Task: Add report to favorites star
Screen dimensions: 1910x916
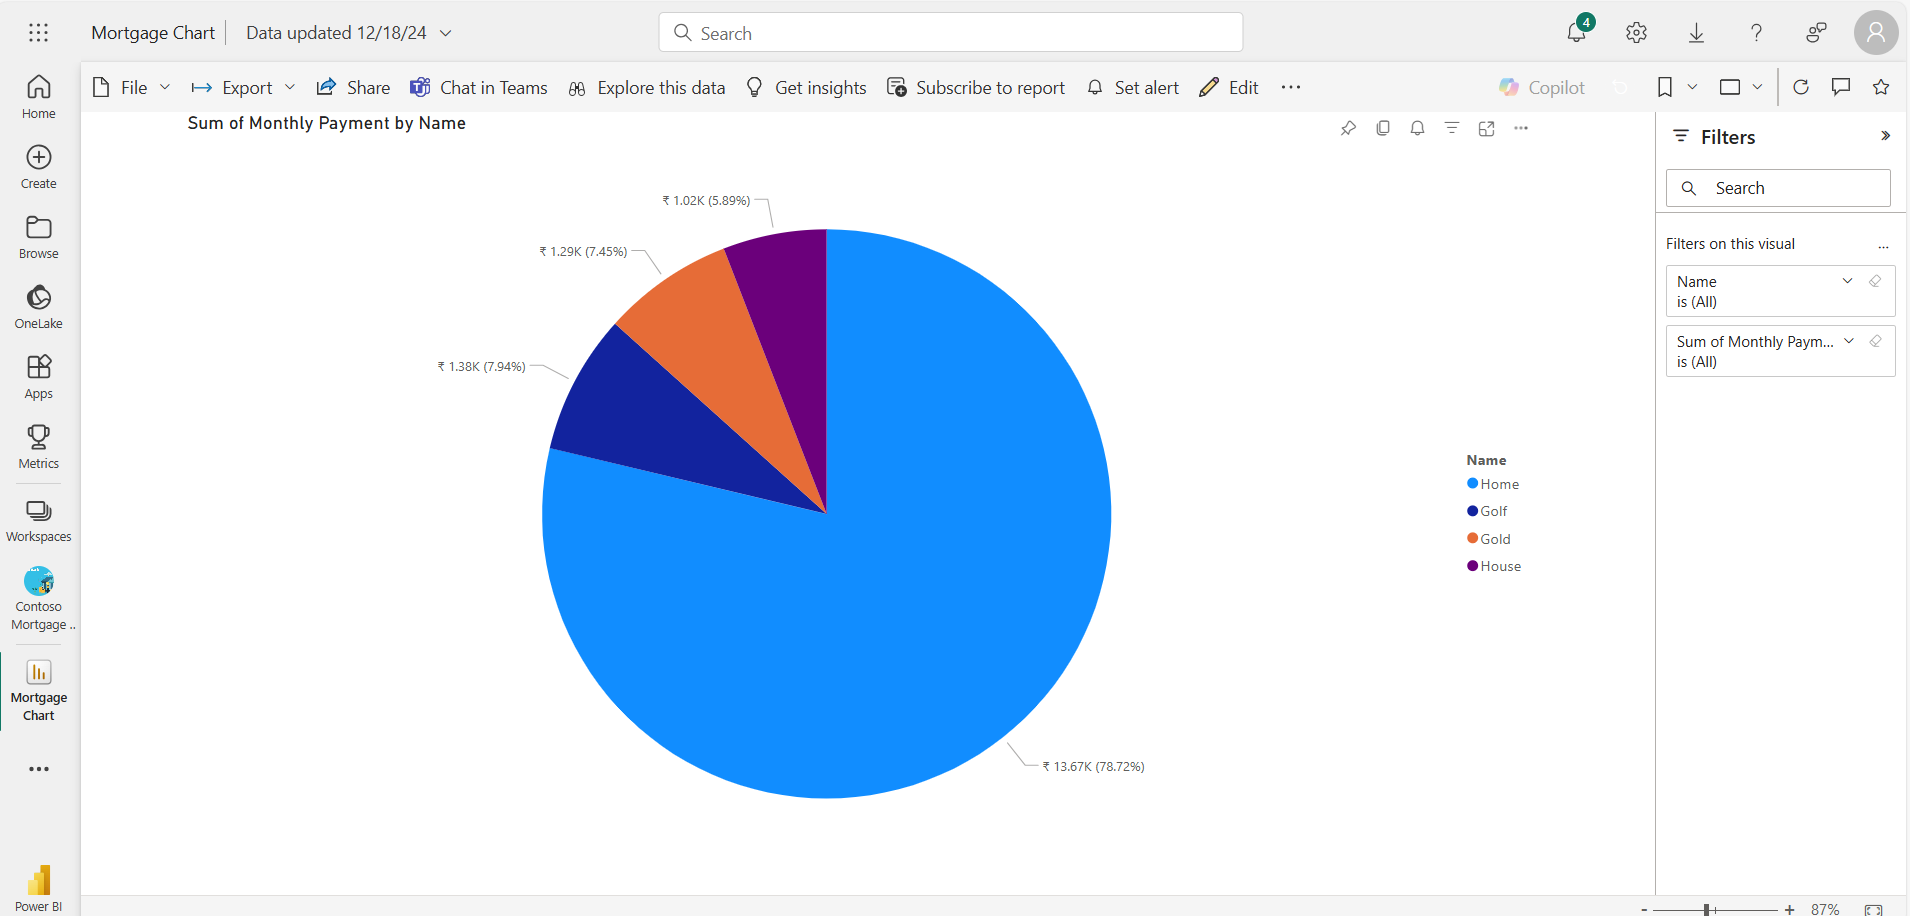Action: [1881, 87]
